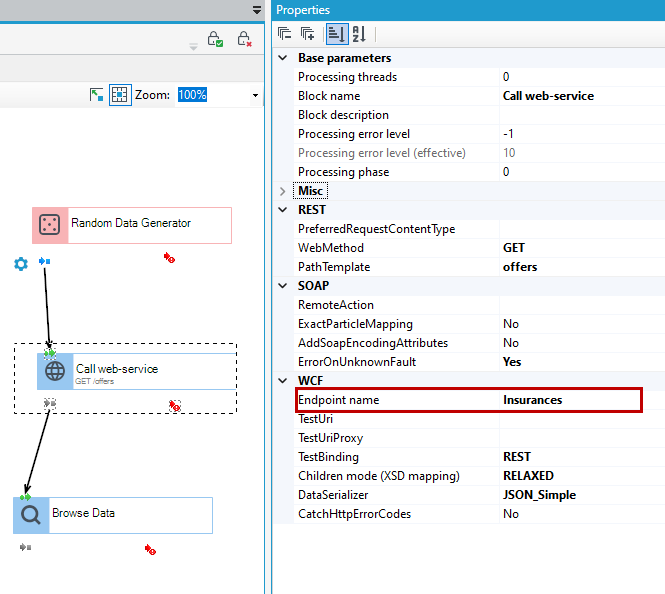
Task: Toggle the select-all grid icon near Zoom
Action: pyautogui.click(x=120, y=95)
